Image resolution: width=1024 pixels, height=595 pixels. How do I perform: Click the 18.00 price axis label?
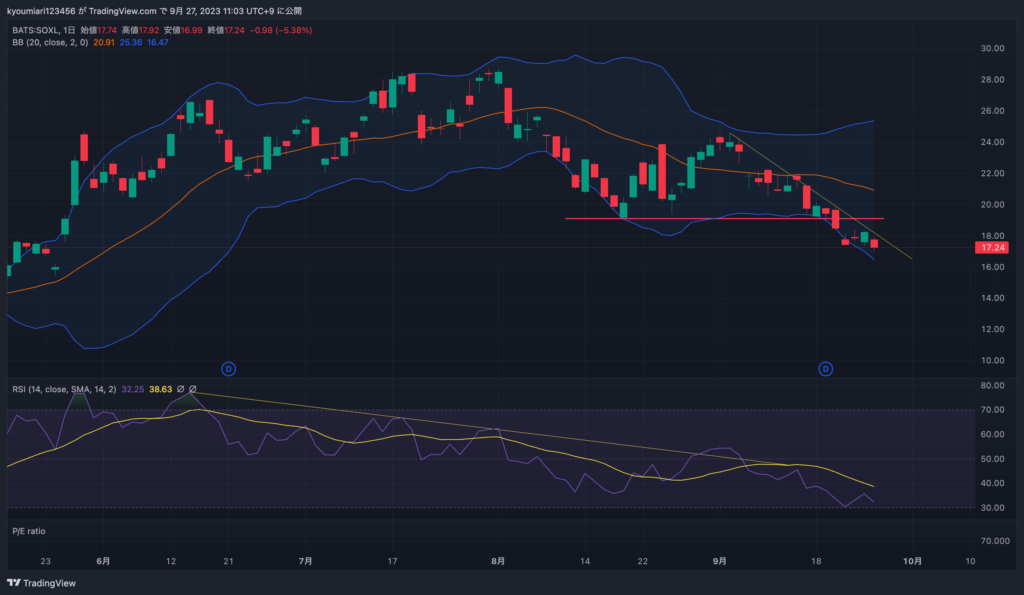(992, 236)
